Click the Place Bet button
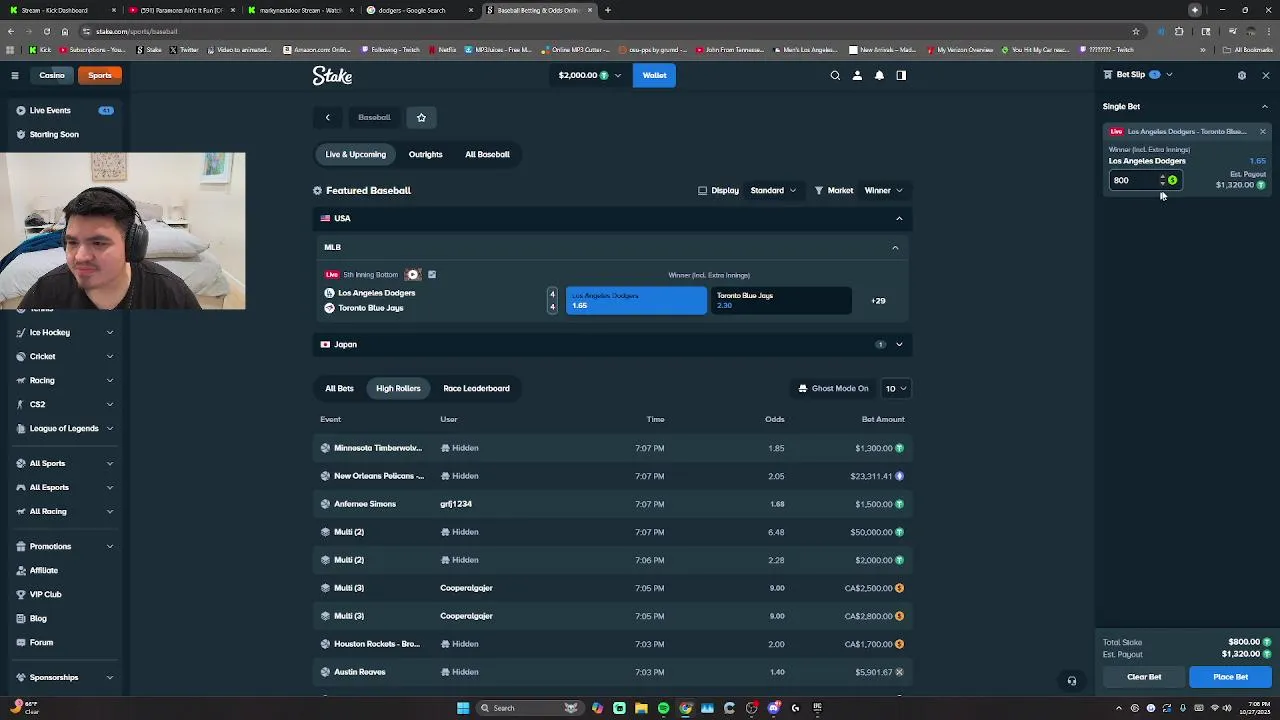 click(x=1230, y=677)
